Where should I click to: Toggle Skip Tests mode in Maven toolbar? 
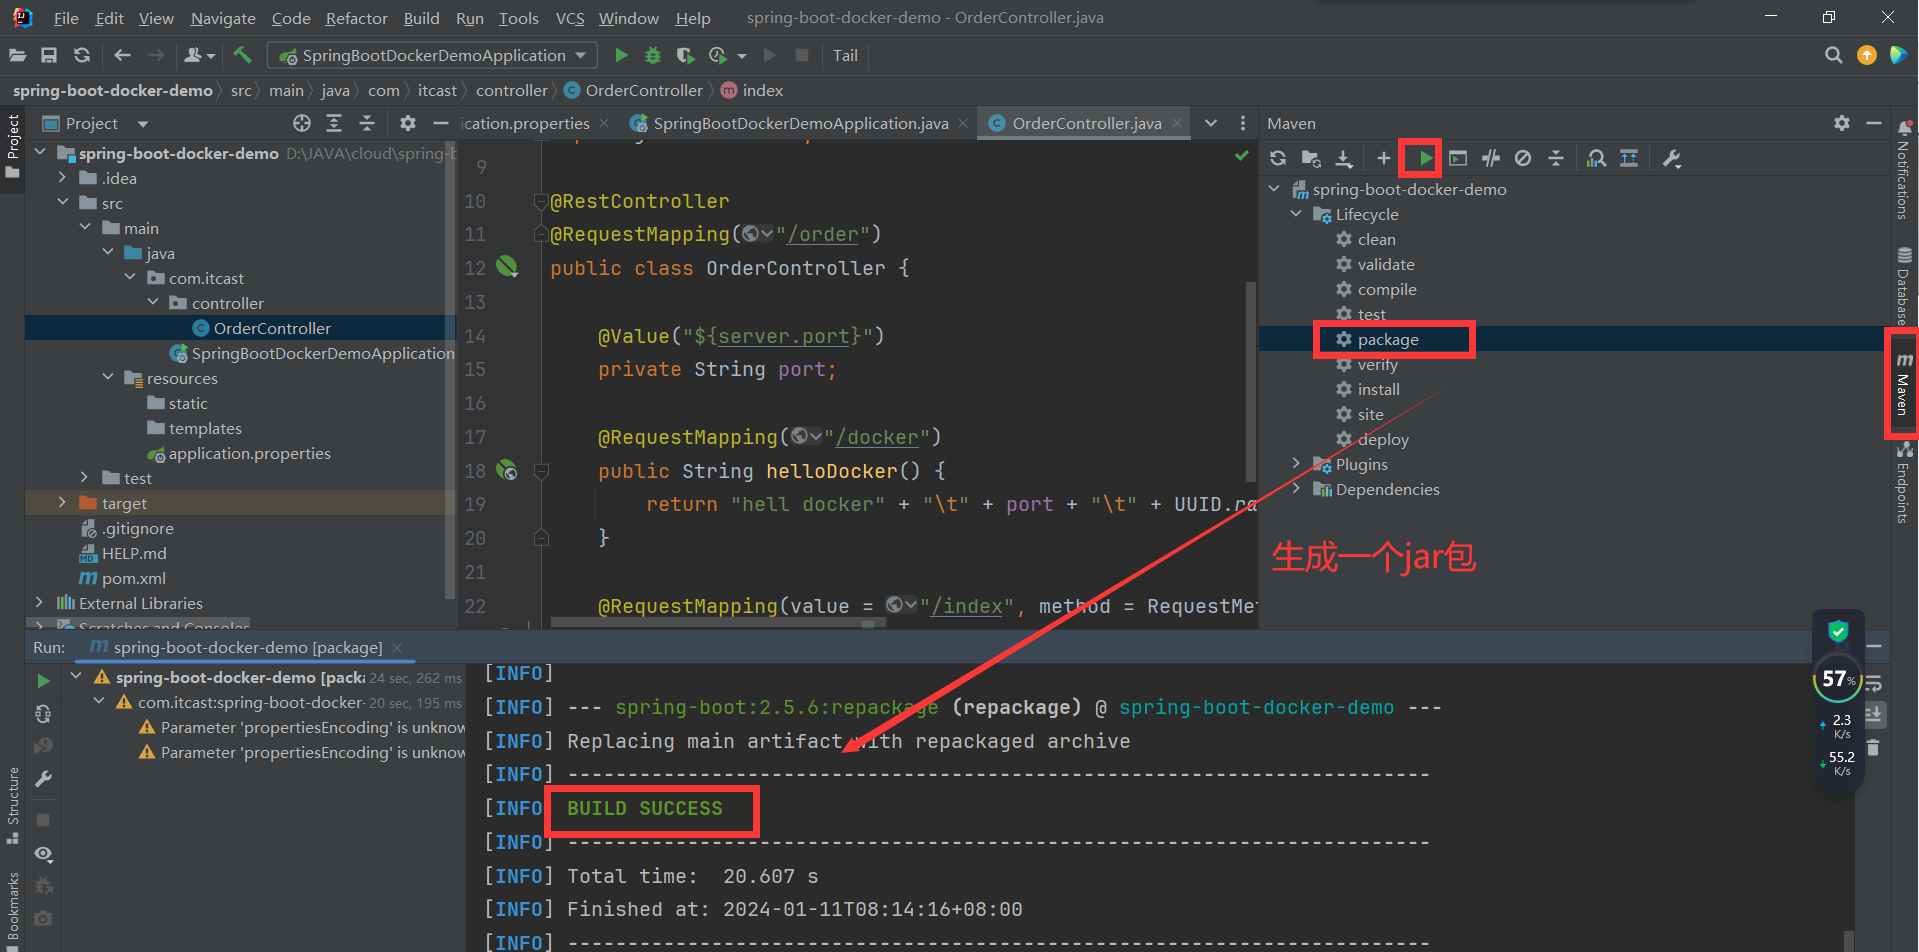coord(1523,158)
